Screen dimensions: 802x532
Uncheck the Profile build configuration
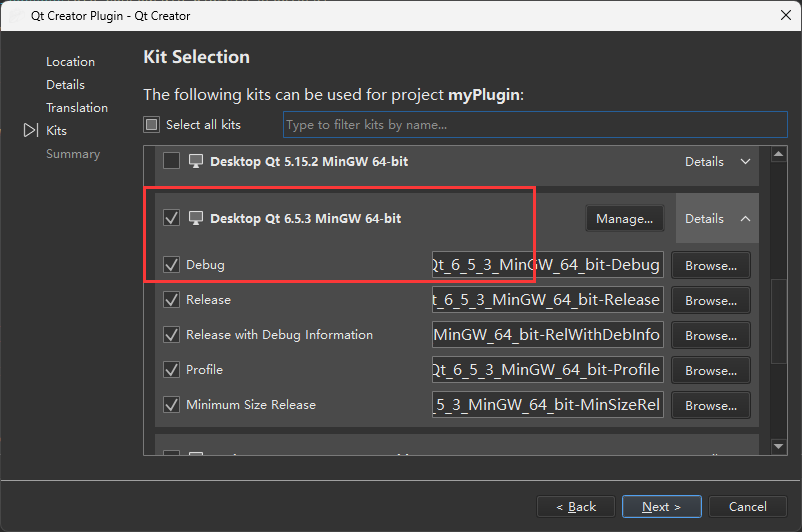[x=171, y=369]
